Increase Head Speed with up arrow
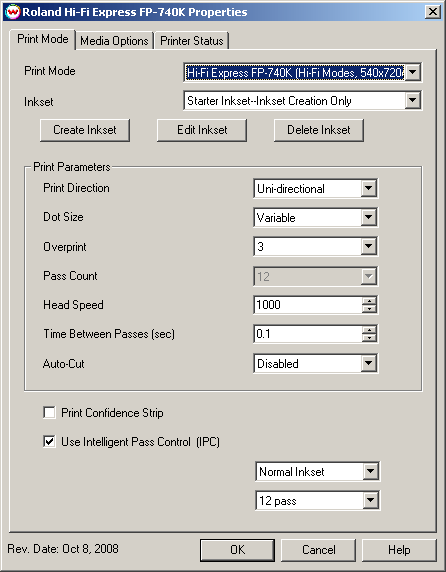Screen dimensions: 446x572 pyautogui.click(x=369, y=301)
